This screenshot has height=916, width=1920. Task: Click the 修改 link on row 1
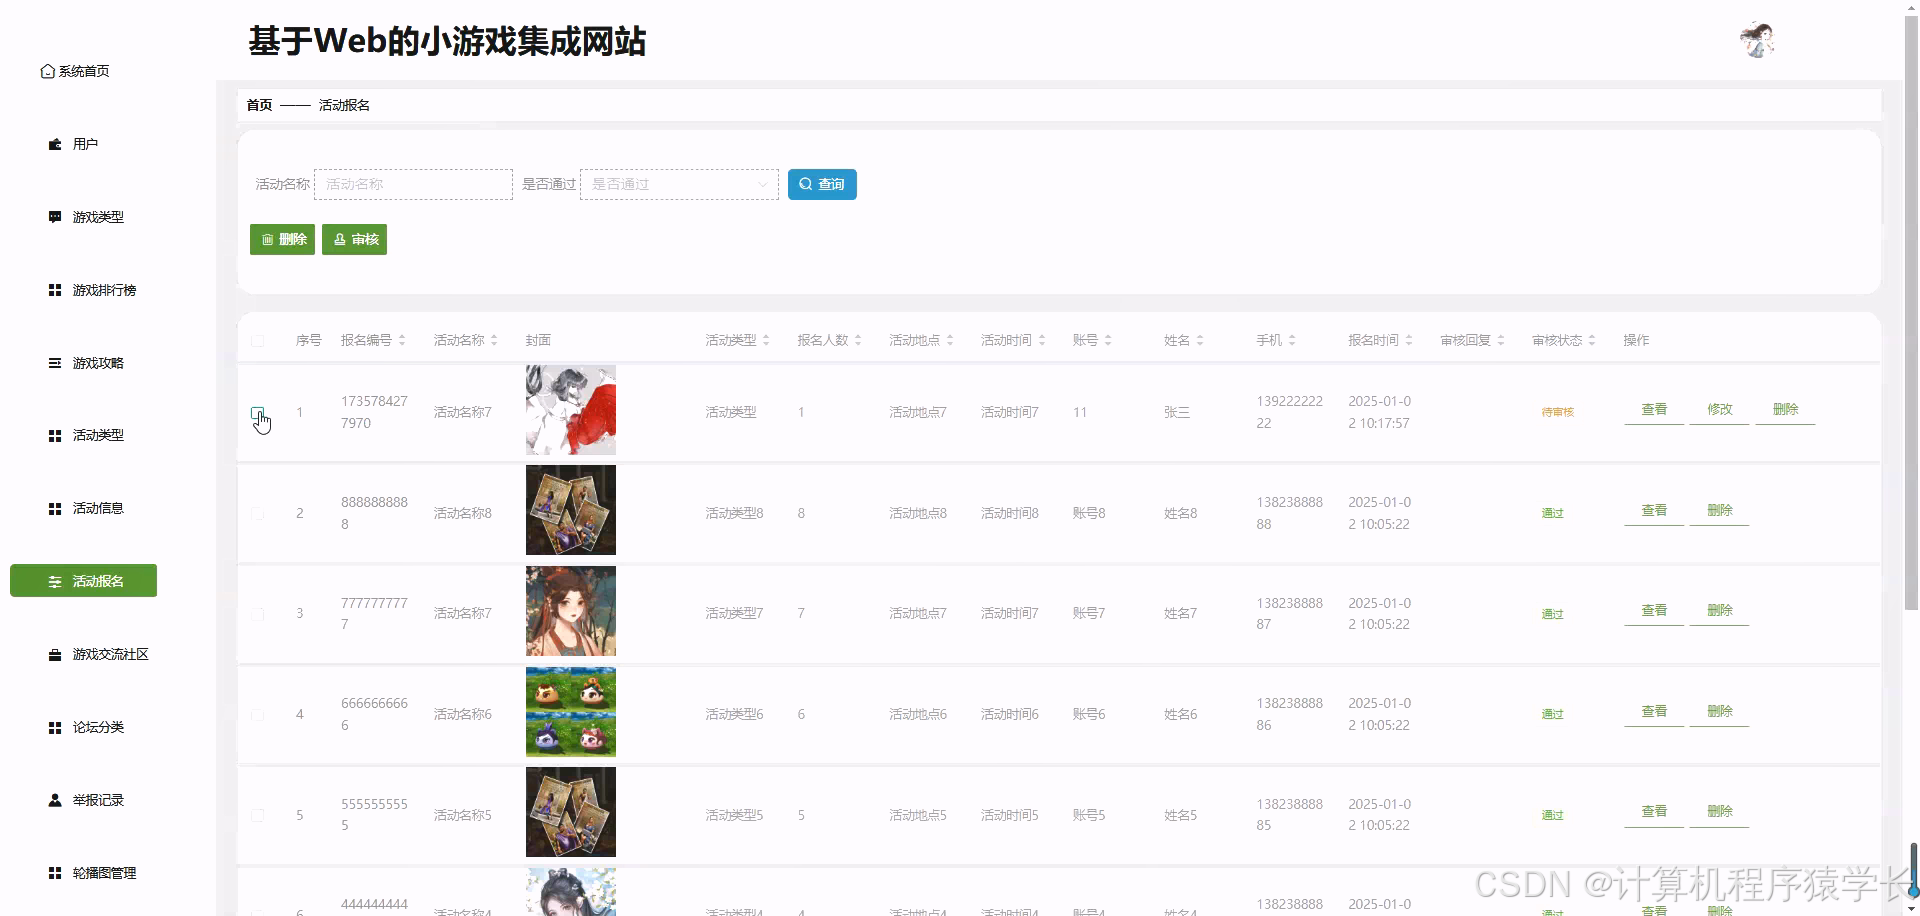(1718, 408)
